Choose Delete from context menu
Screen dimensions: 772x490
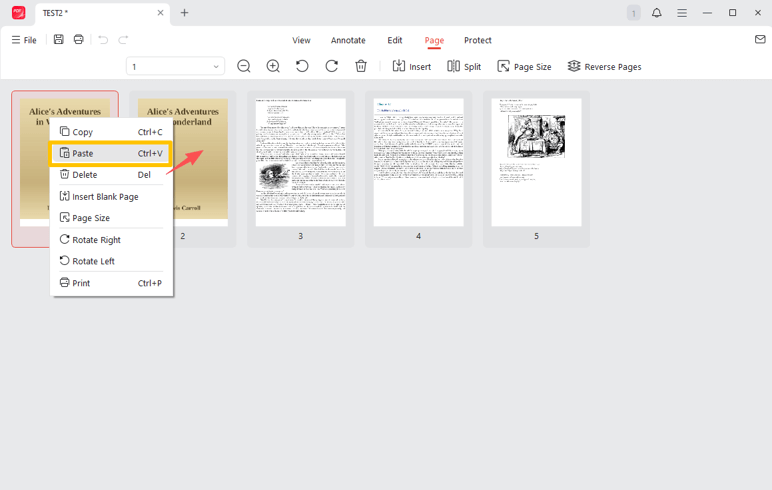click(111, 175)
